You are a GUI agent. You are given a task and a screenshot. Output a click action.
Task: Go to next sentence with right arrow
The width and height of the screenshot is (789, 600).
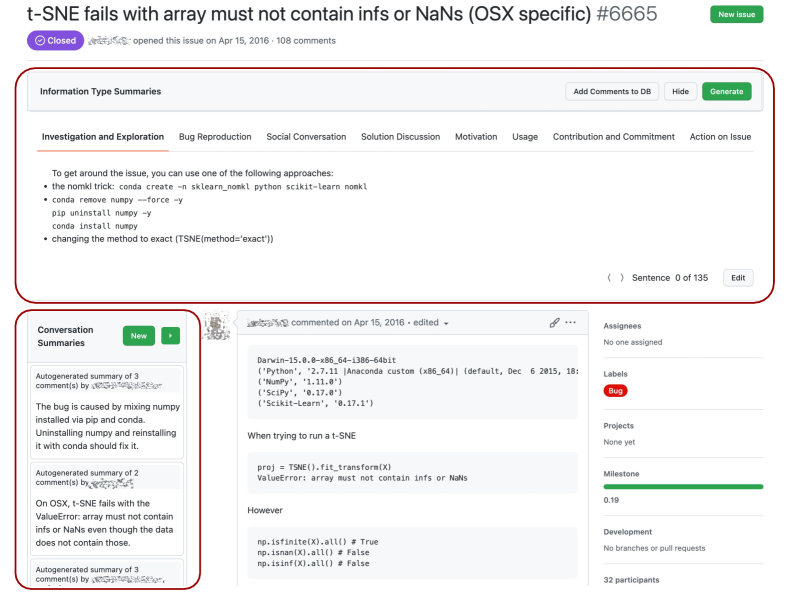(x=622, y=278)
